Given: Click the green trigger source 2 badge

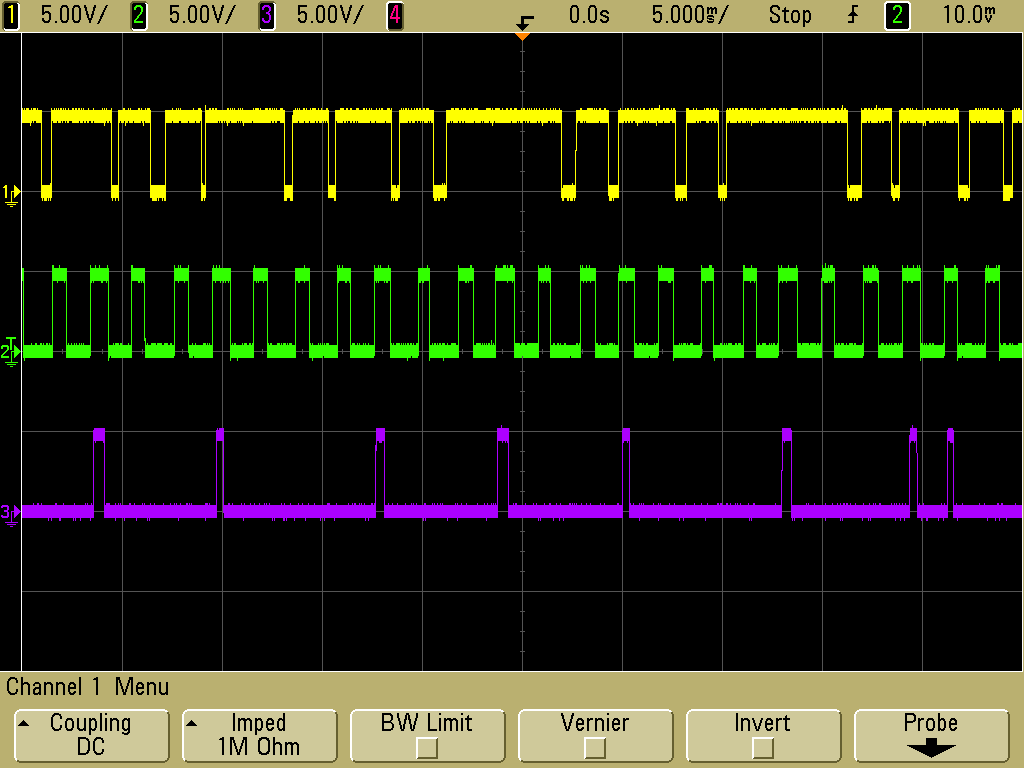Looking at the screenshot, I should pos(897,15).
